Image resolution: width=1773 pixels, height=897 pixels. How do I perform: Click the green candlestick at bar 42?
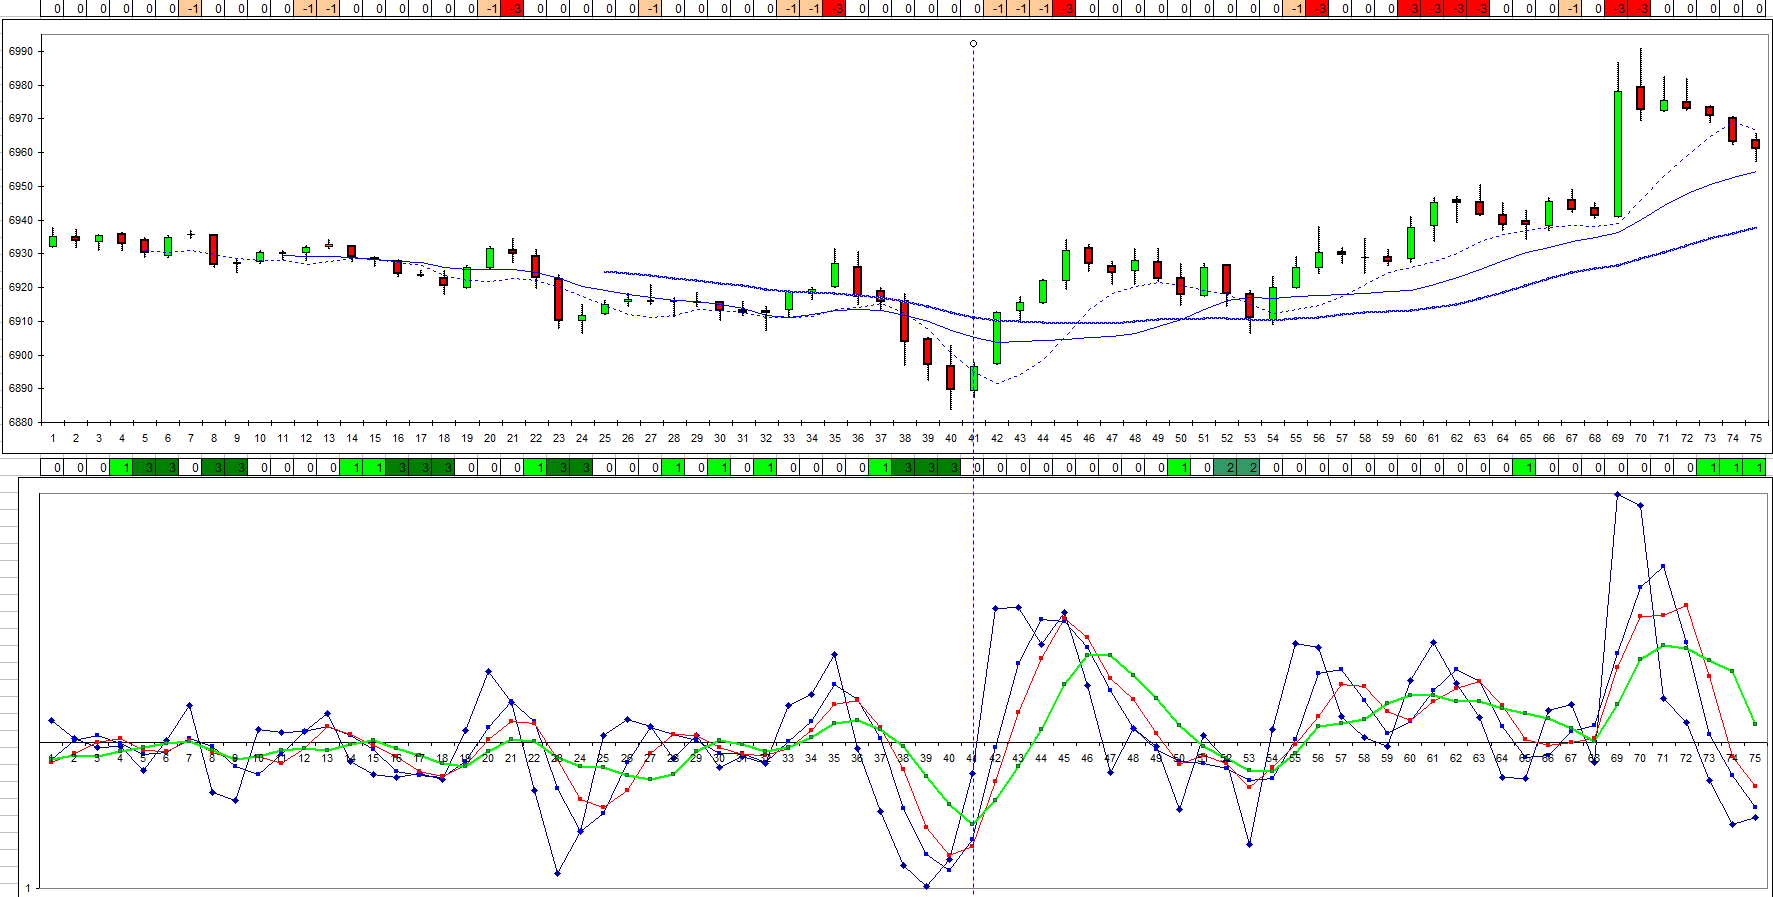tap(996, 338)
